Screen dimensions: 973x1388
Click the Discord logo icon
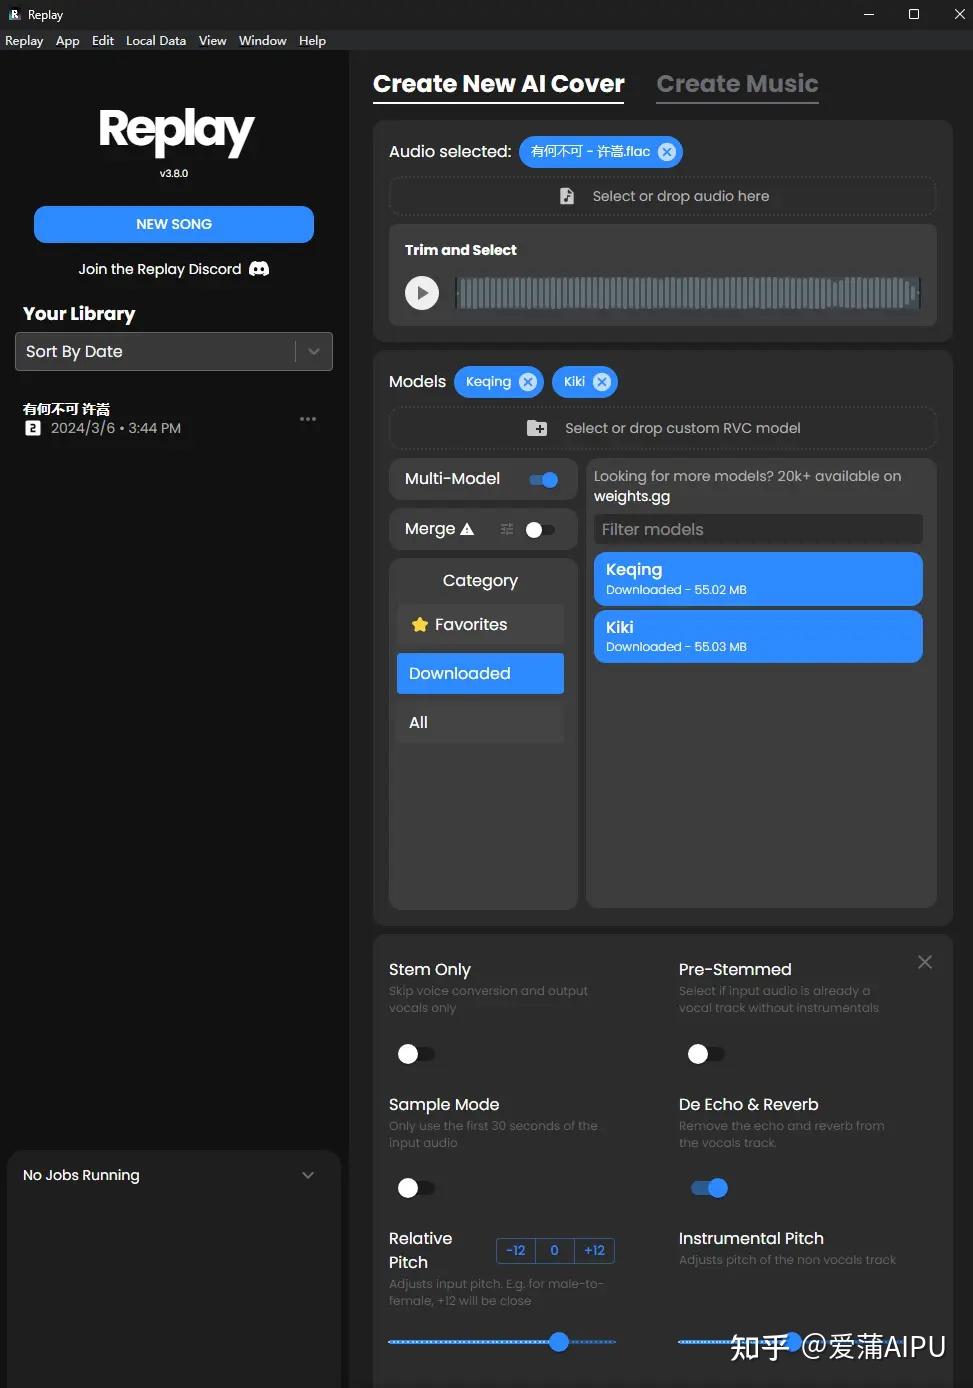259,269
